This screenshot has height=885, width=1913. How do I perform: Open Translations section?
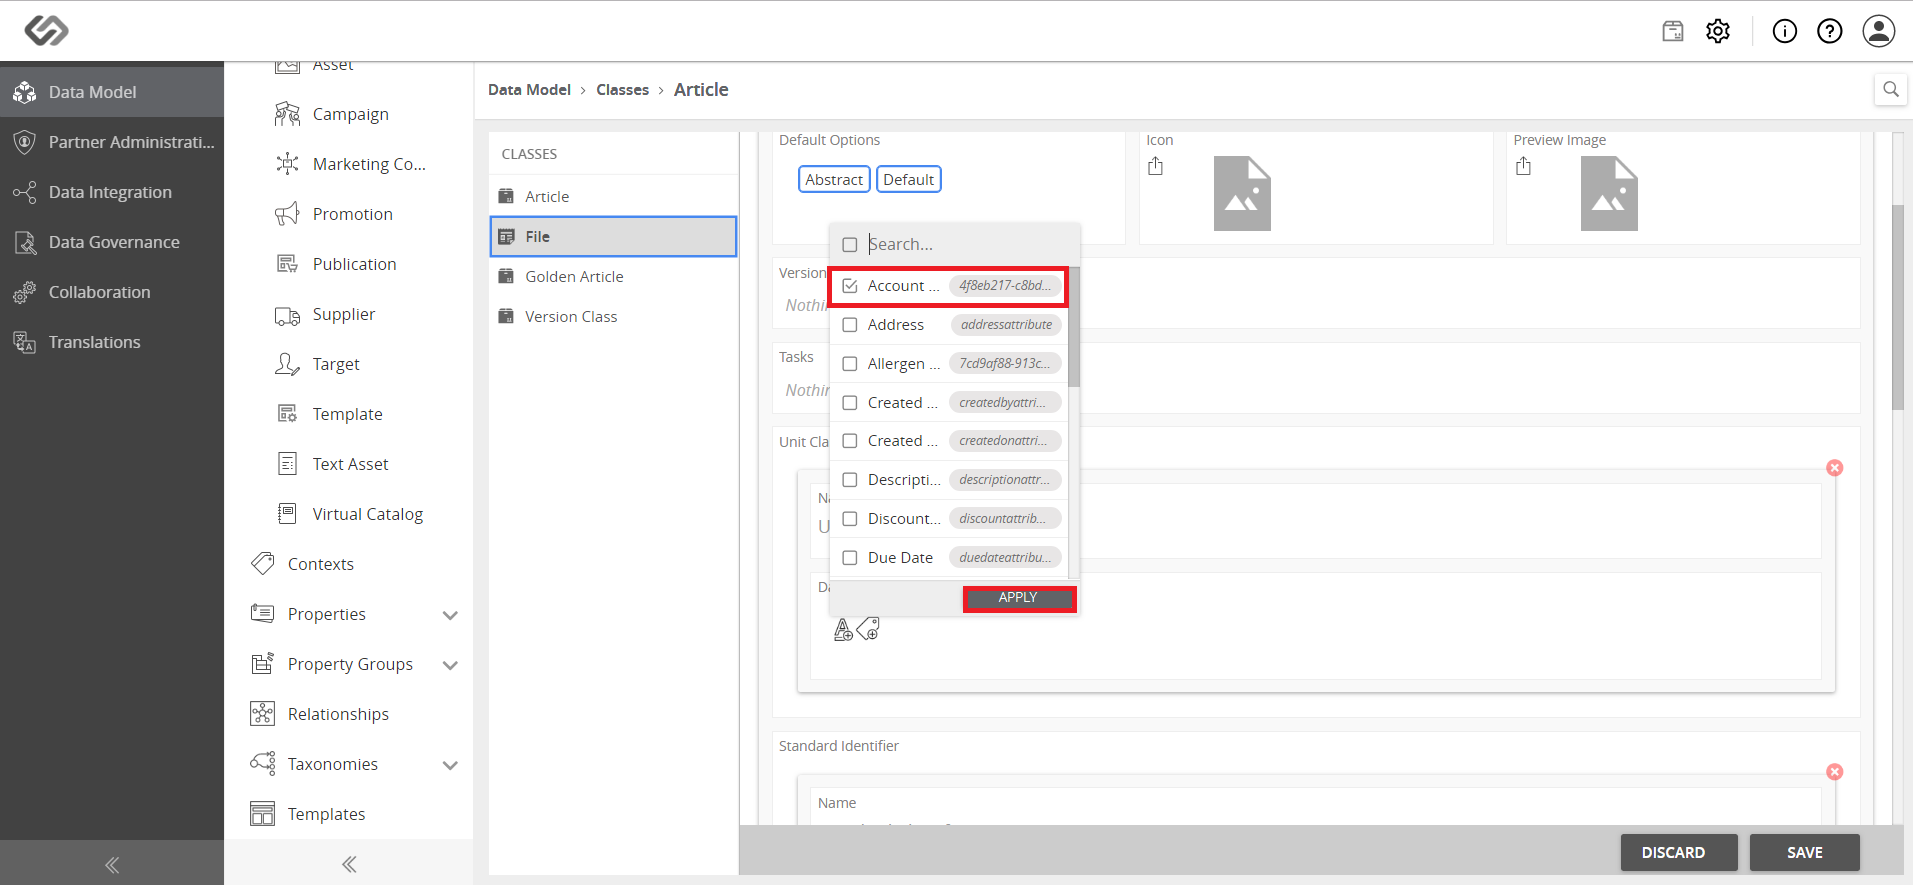pos(112,342)
